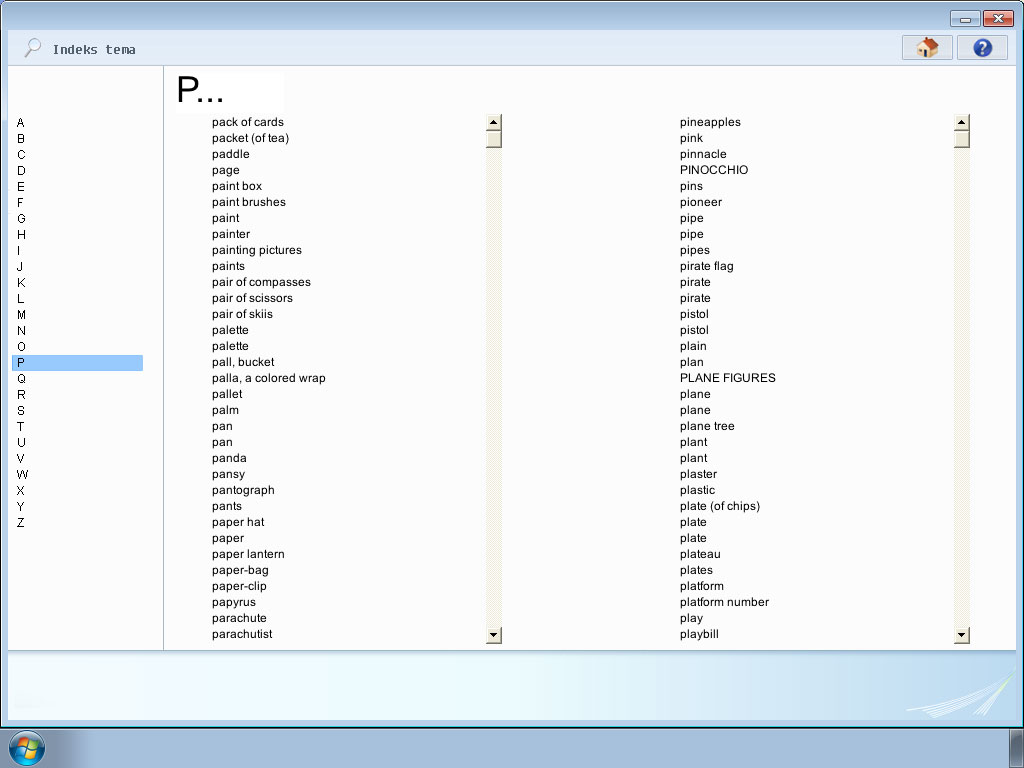Choose letter Q in the alphabet list
This screenshot has width=1024, height=768.
click(21, 379)
